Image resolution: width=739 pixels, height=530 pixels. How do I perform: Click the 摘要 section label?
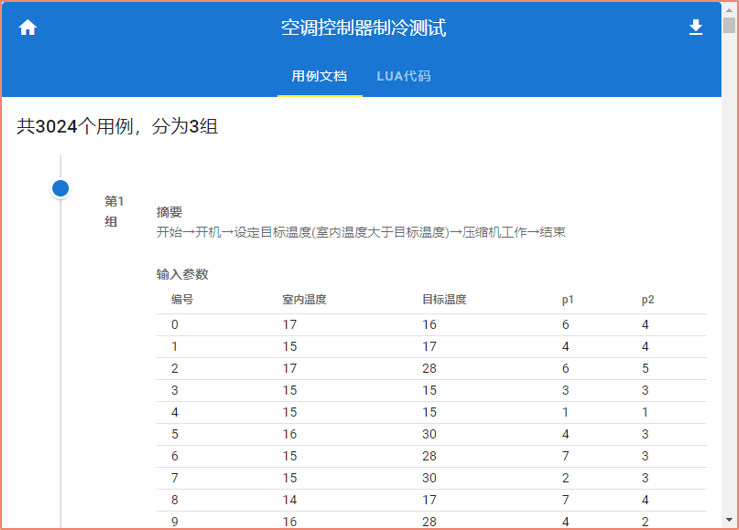[169, 212]
